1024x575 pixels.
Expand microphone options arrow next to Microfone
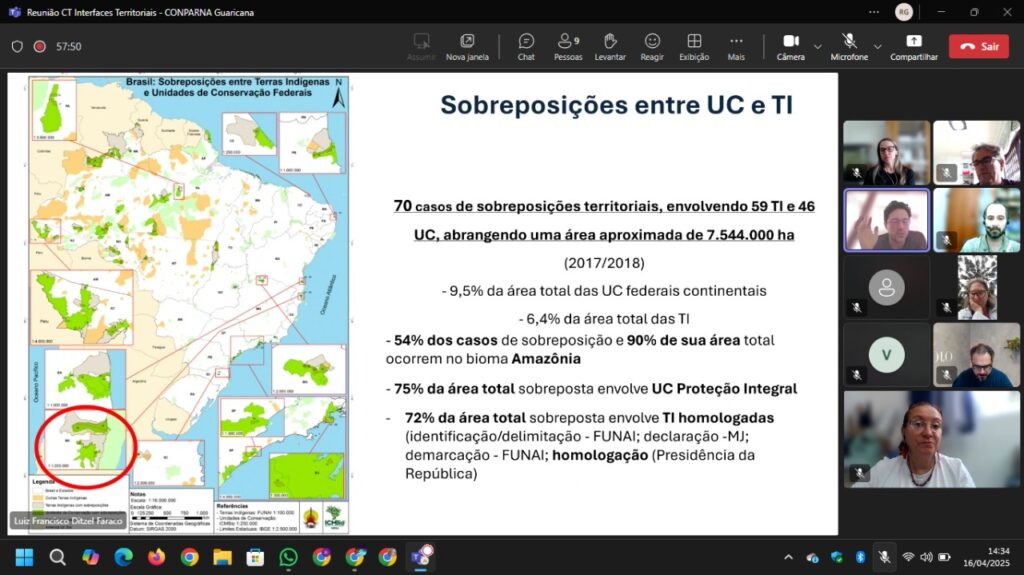pyautogui.click(x=878, y=46)
